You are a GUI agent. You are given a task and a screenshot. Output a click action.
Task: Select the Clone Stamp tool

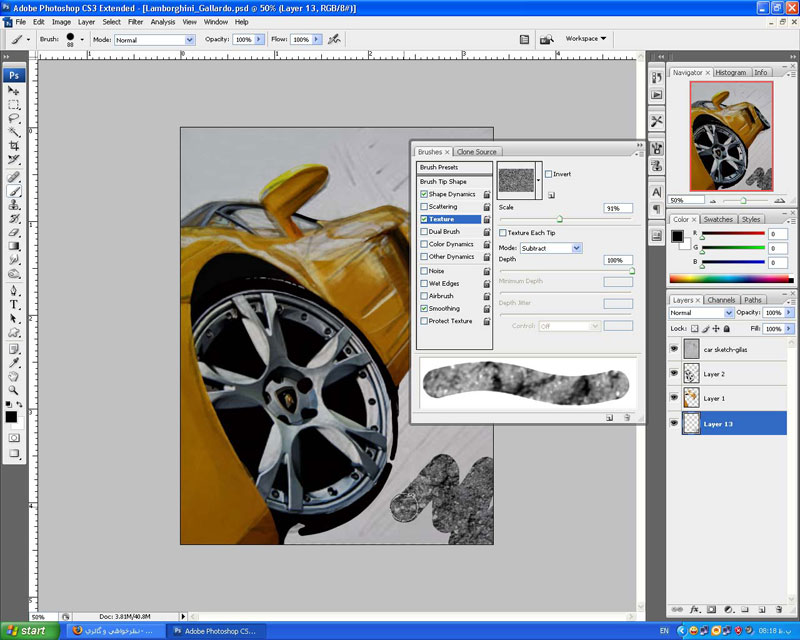coord(14,205)
